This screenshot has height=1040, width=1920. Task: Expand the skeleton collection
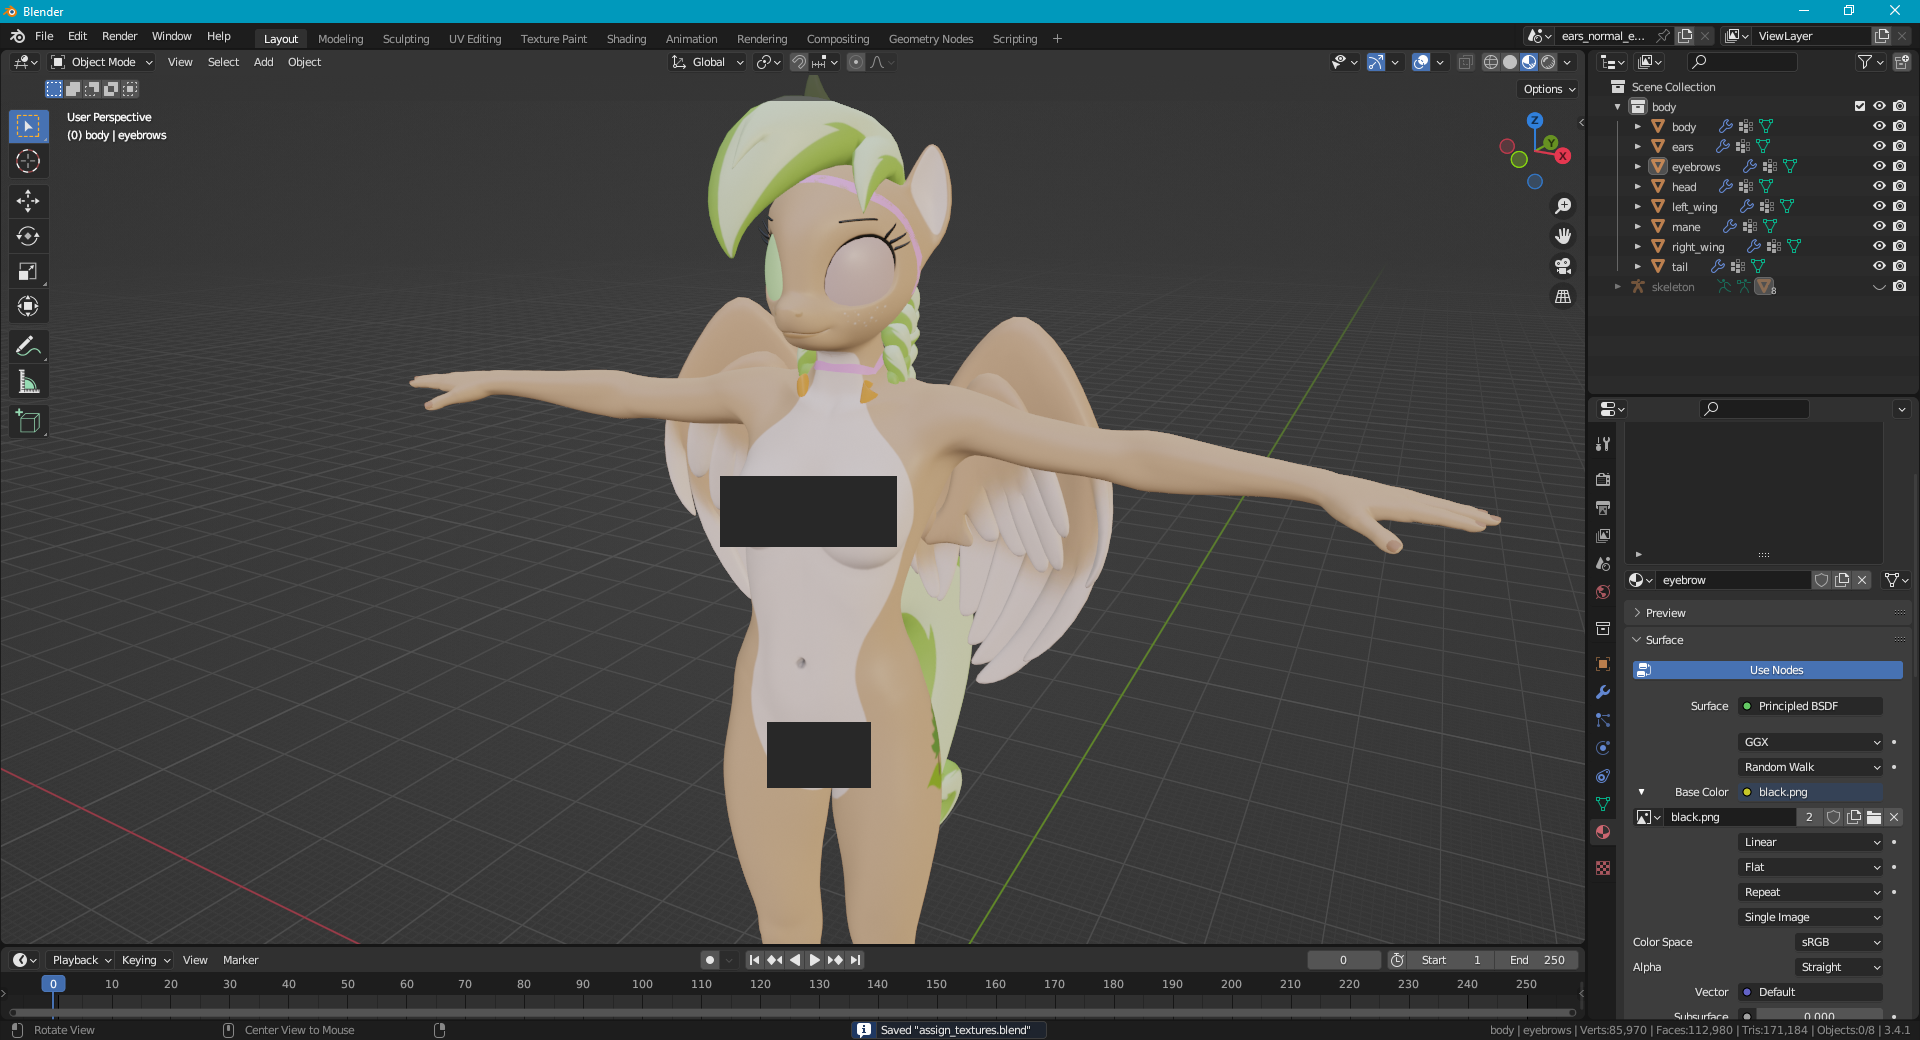pos(1618,286)
